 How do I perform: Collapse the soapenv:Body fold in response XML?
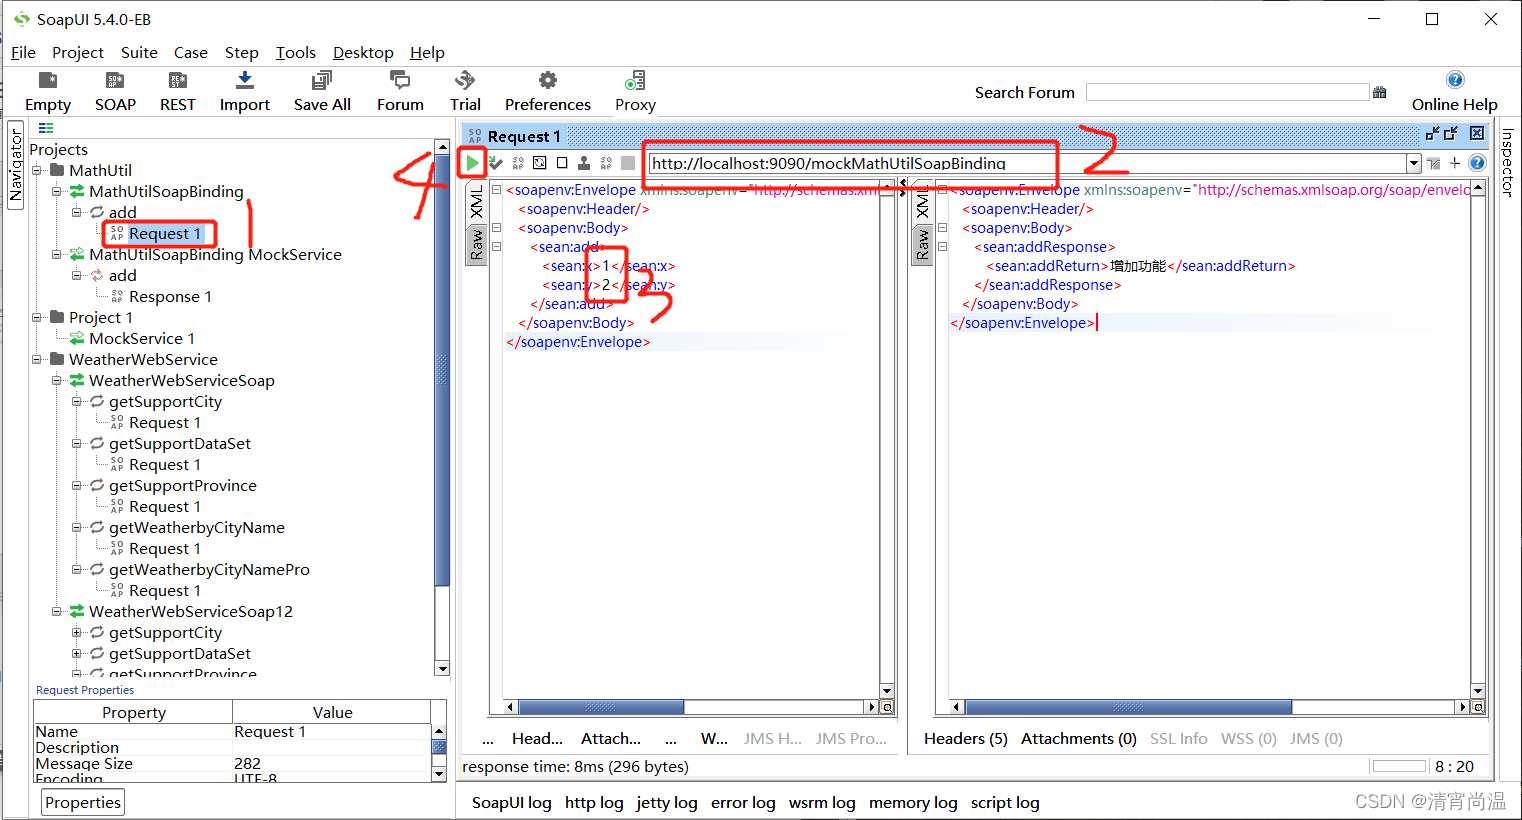942,228
